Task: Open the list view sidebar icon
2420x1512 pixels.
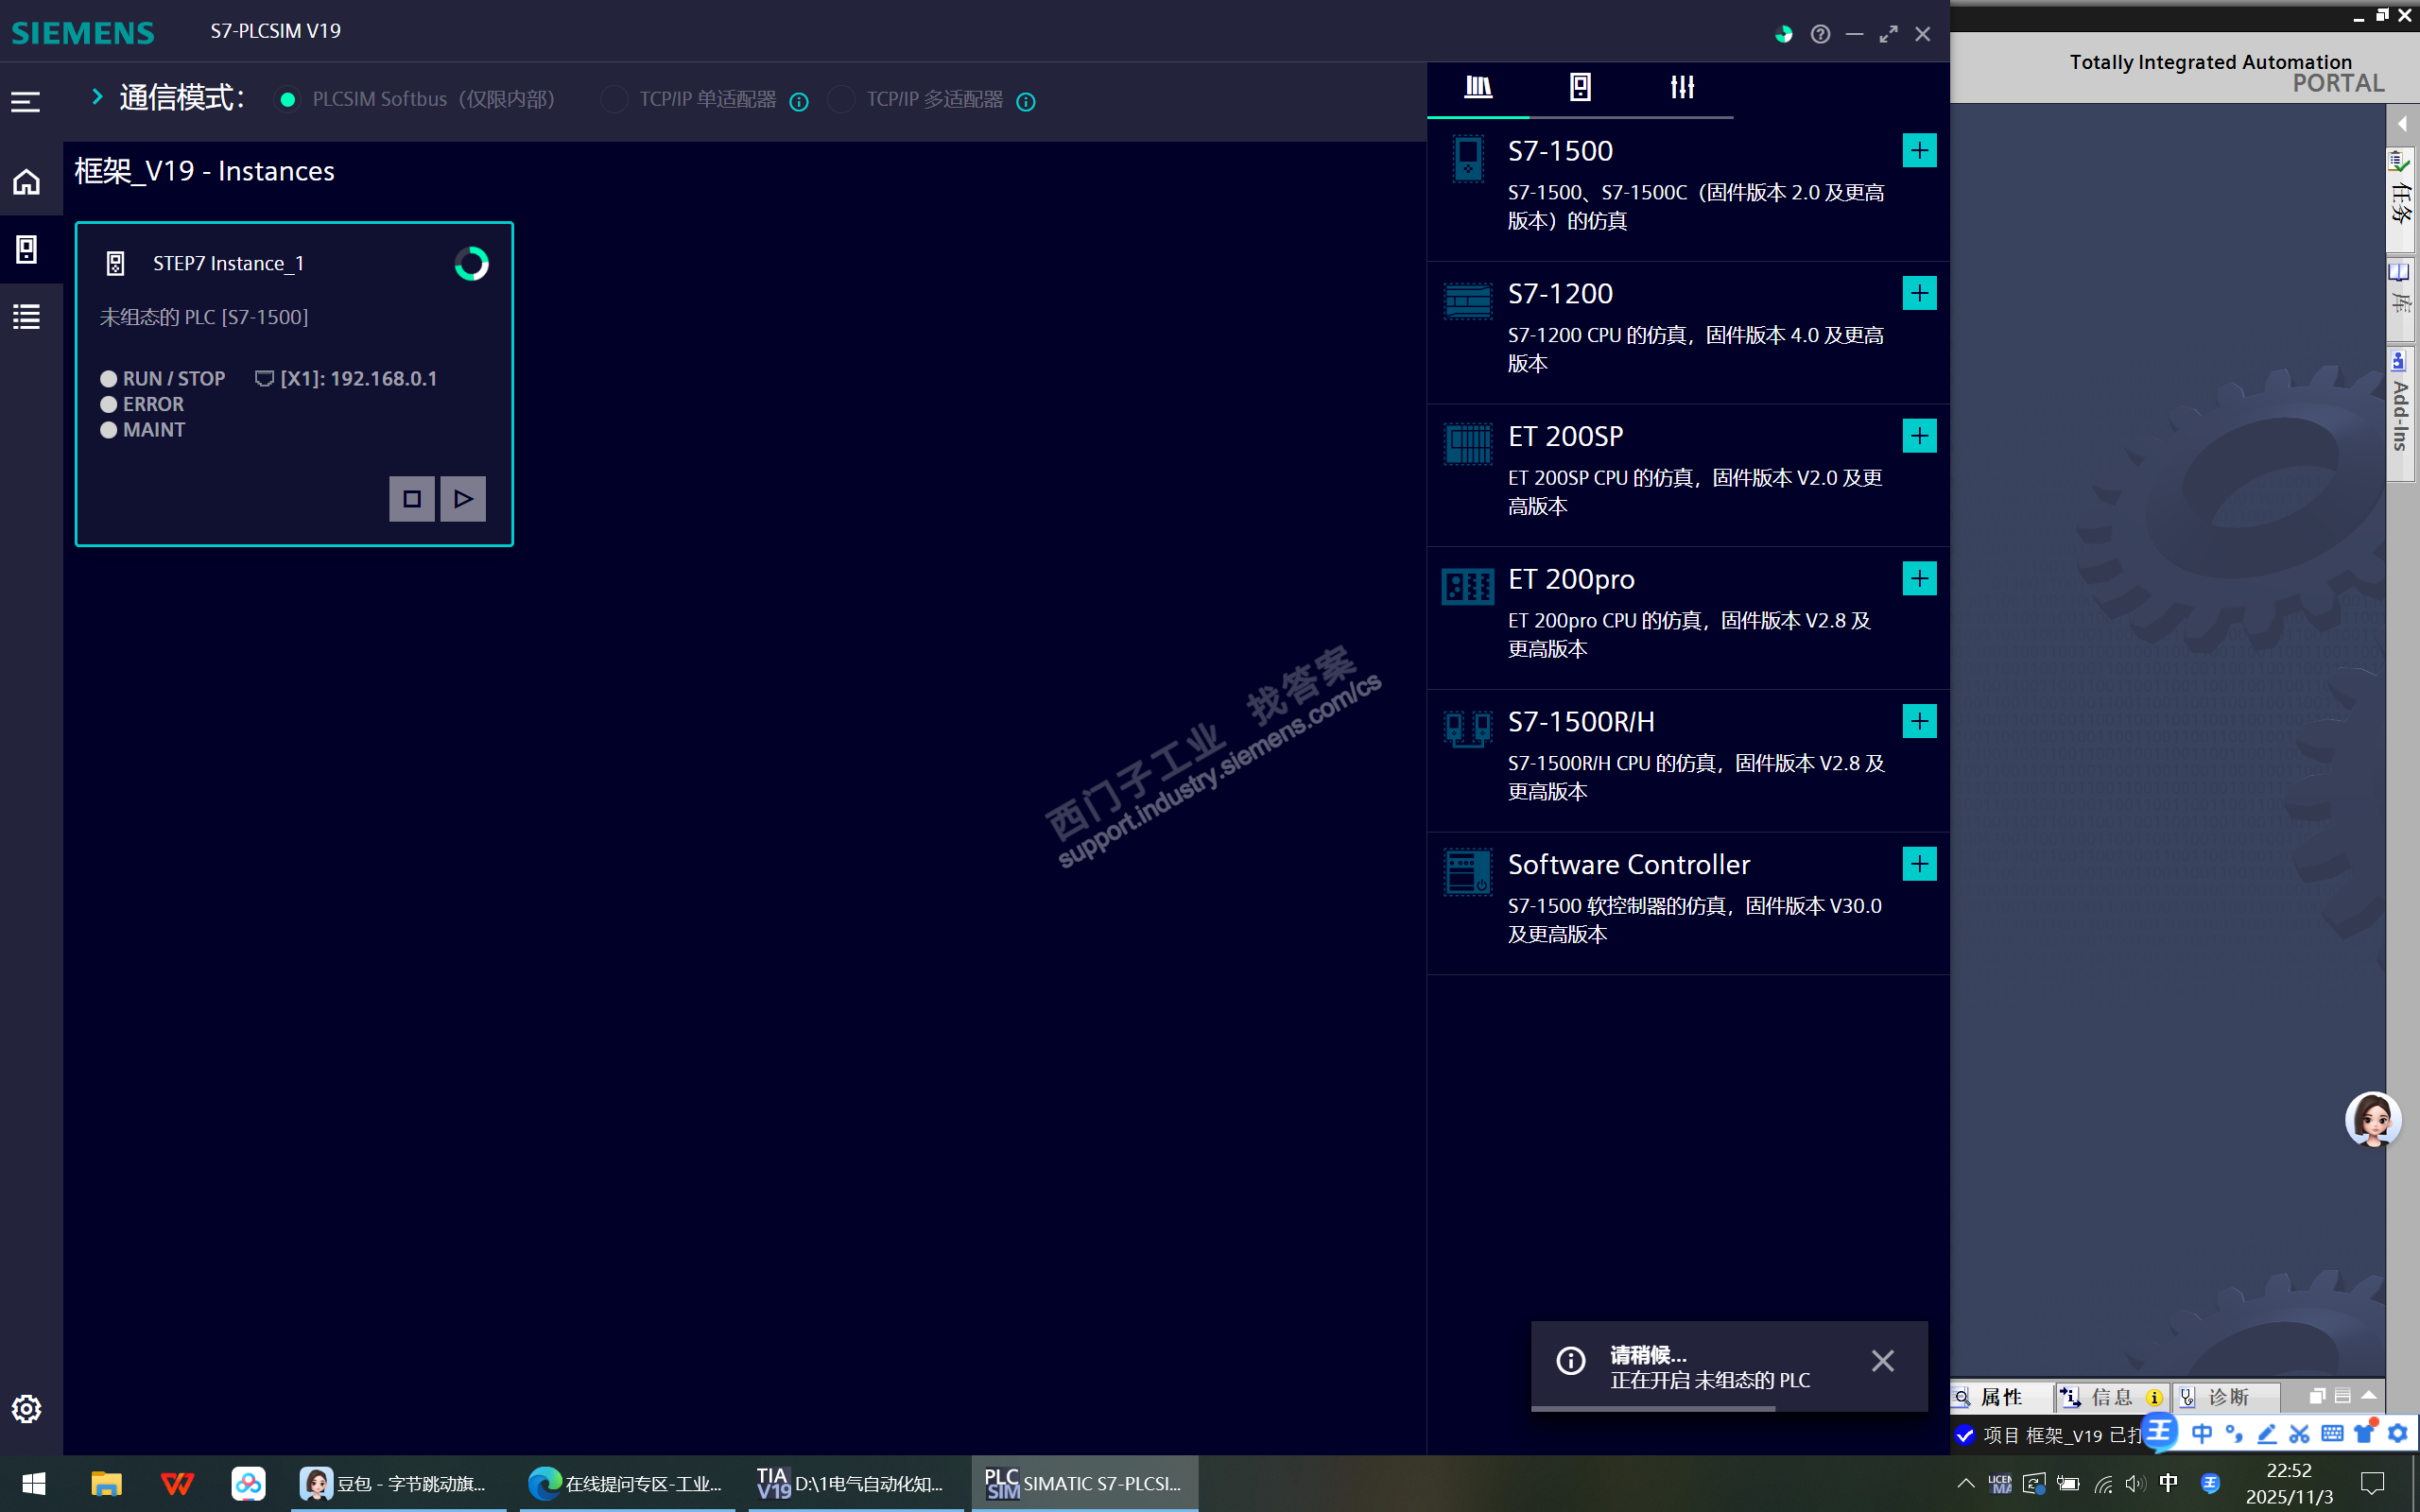Action: coord(27,317)
